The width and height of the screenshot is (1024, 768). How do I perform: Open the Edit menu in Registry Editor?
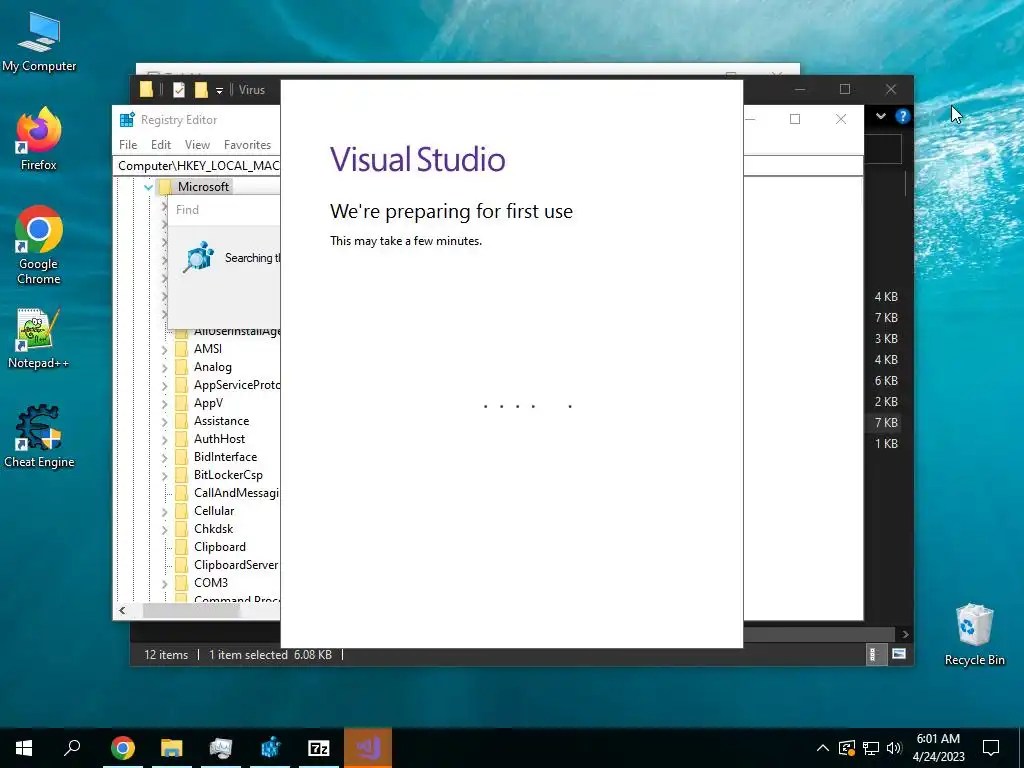click(161, 144)
